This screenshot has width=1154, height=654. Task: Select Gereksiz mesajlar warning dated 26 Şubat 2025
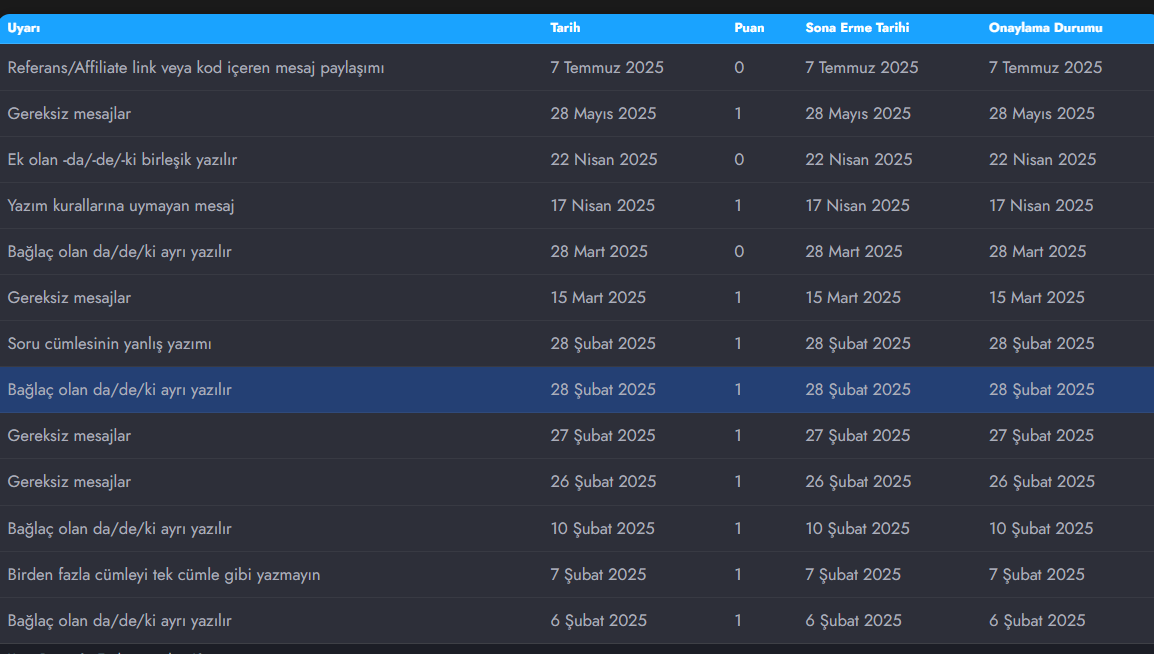(69, 482)
